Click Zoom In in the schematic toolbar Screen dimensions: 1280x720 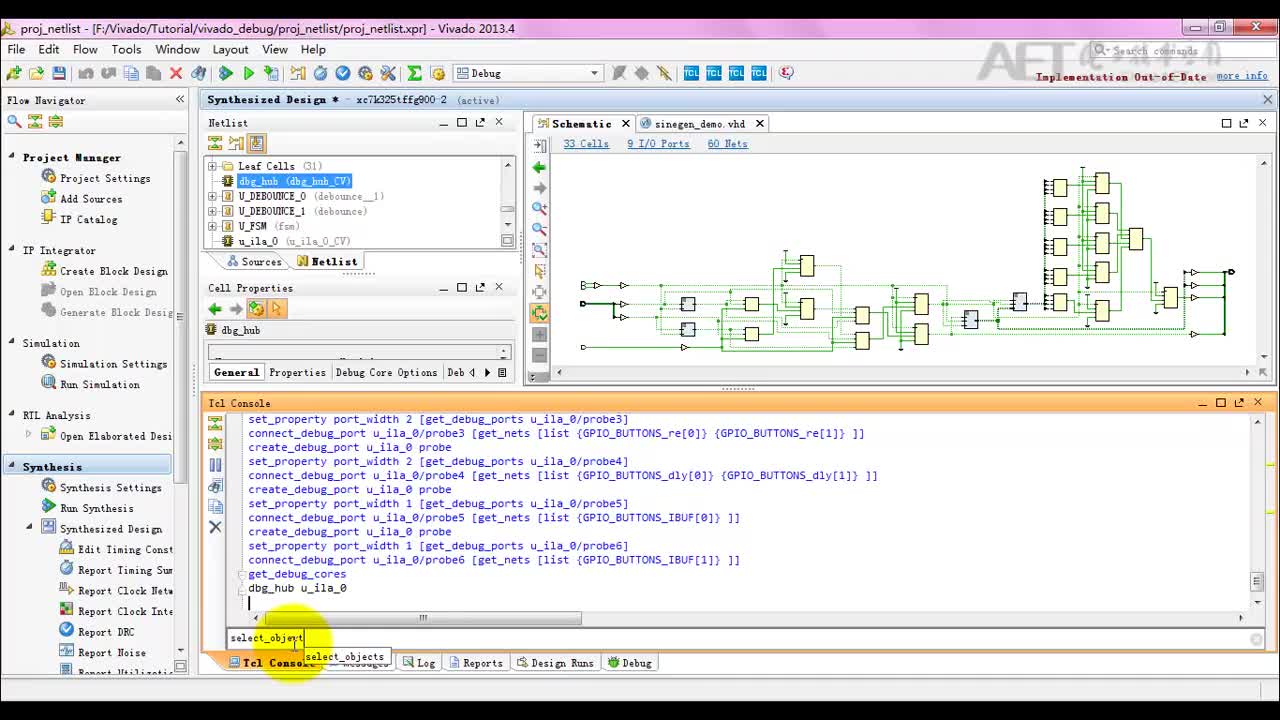540,208
